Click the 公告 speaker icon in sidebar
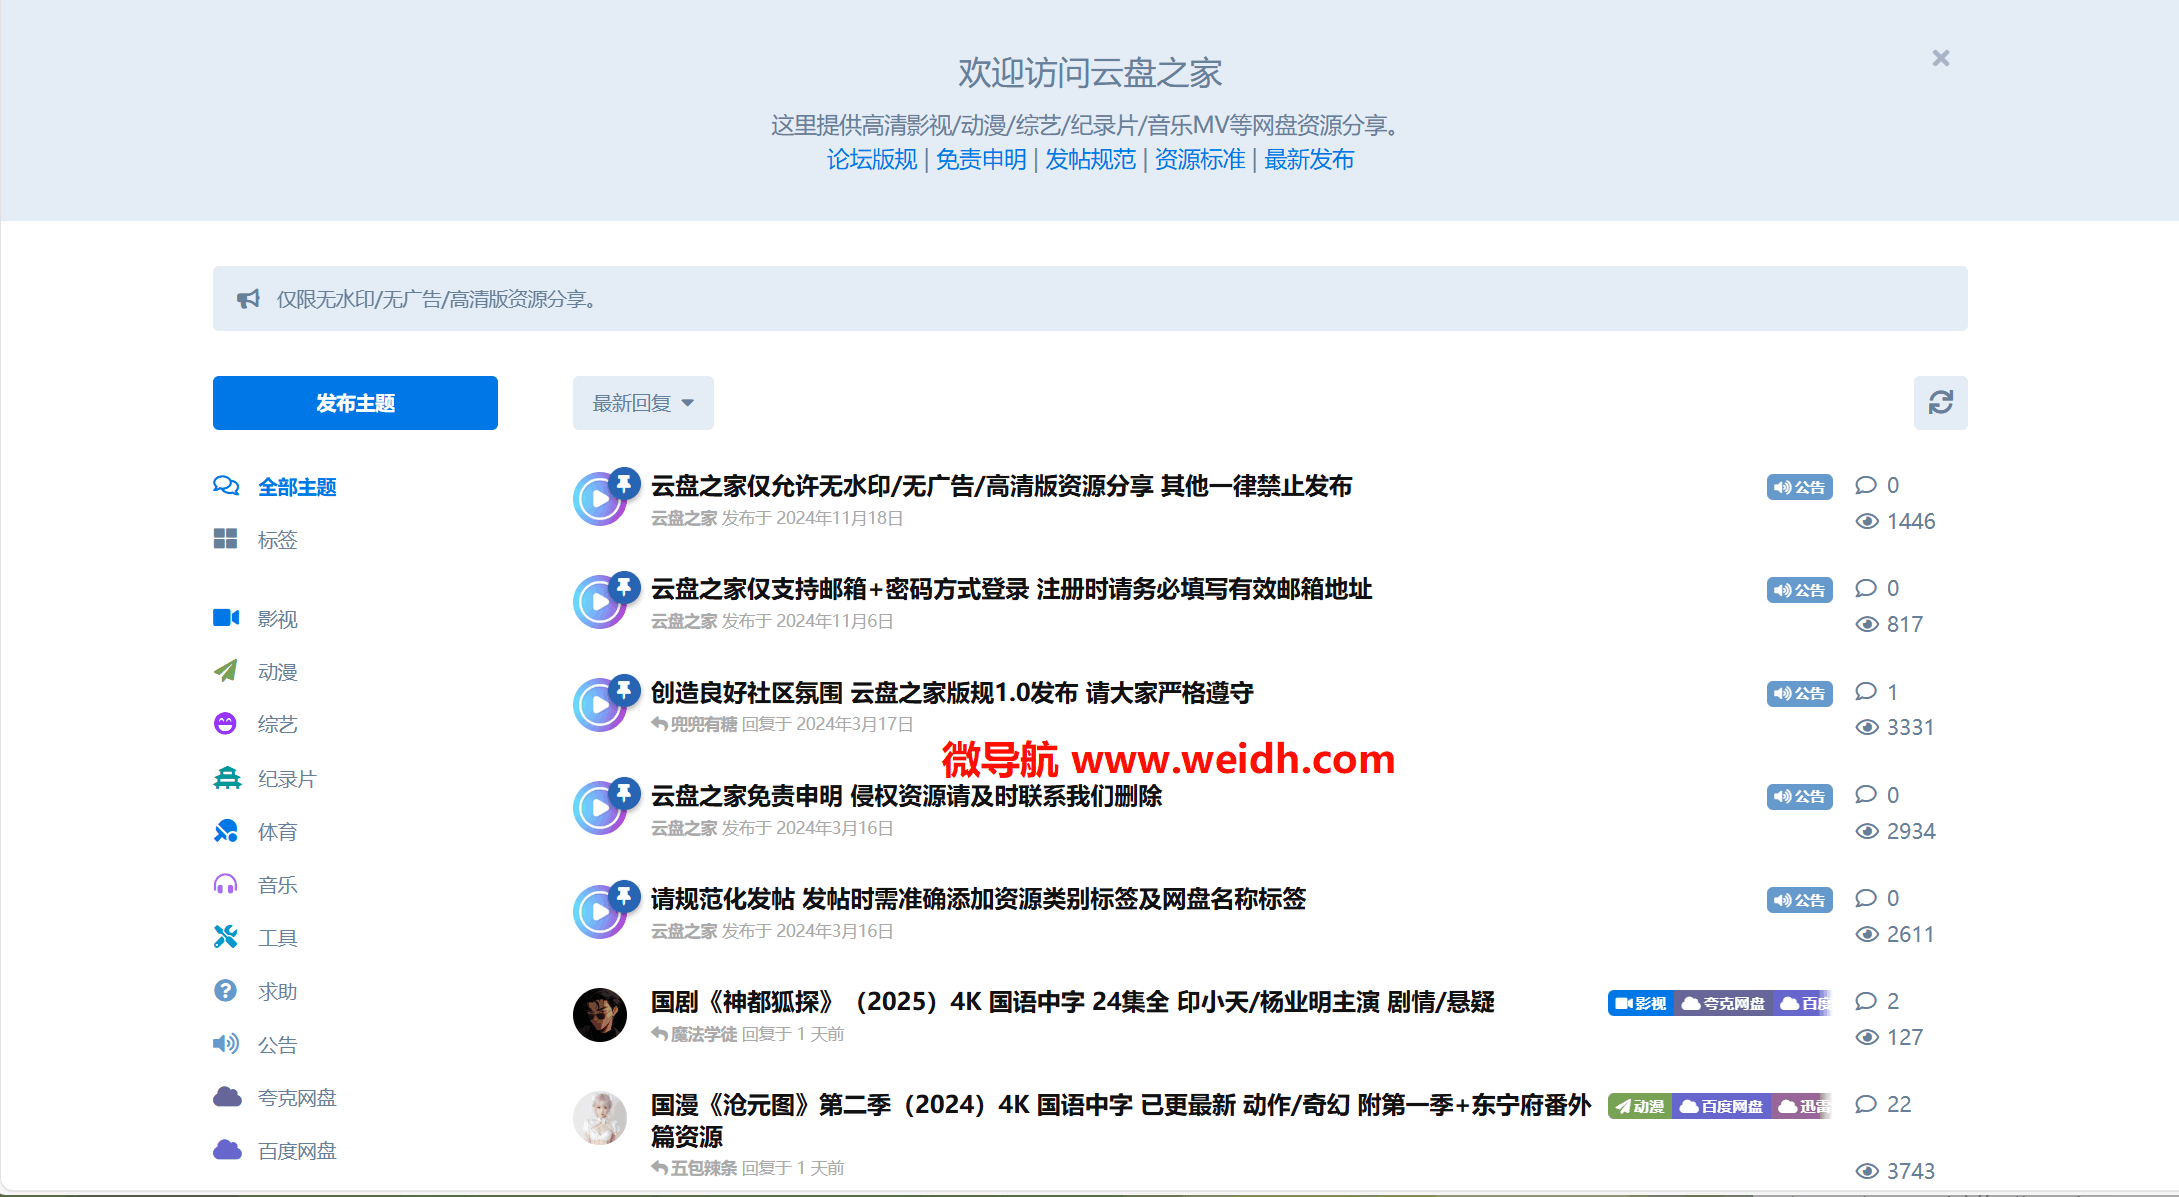Viewport: 2179px width, 1197px height. (x=226, y=1044)
